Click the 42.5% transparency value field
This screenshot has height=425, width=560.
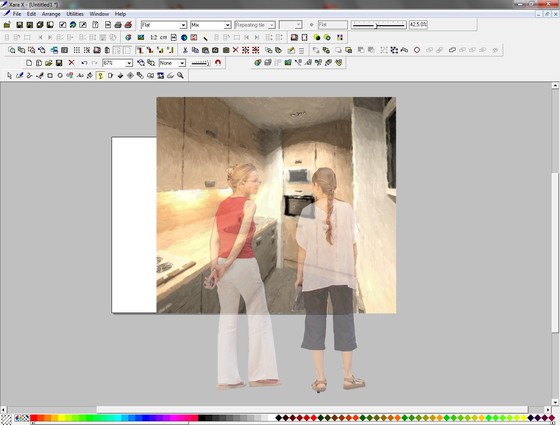click(418, 25)
